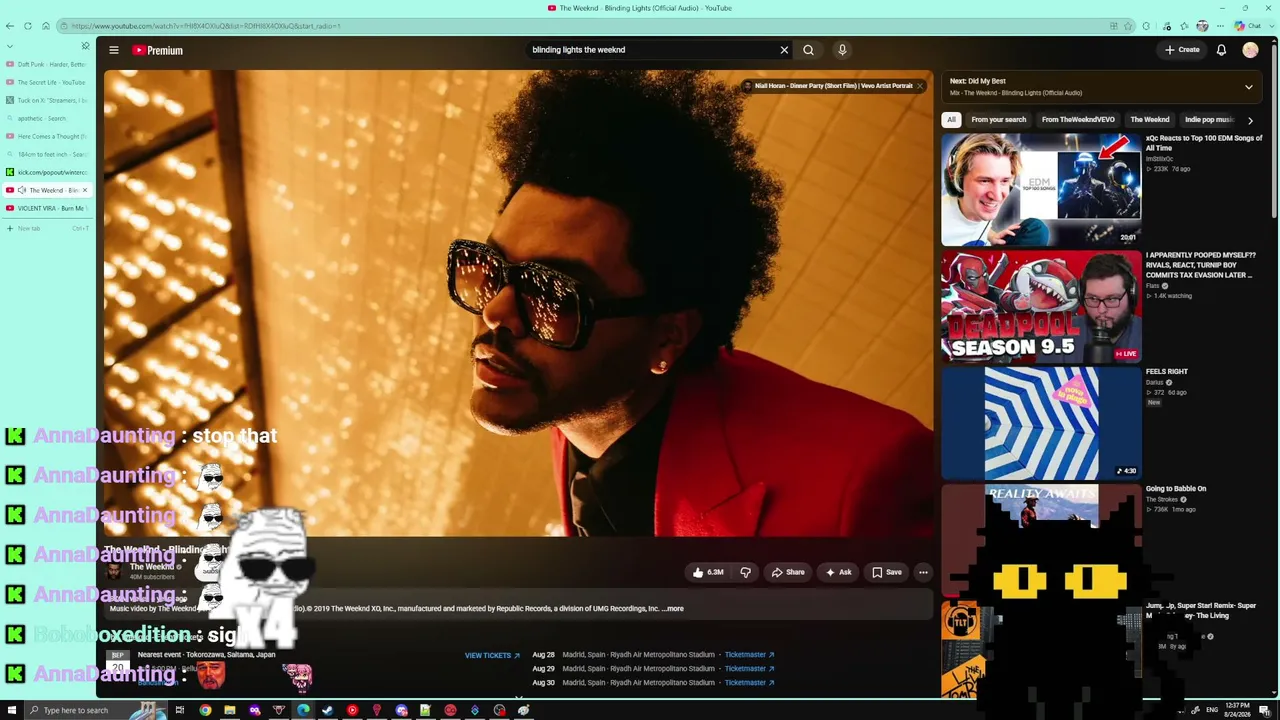Open xQc Reacts to Top 100 EDM thumbnail
The image size is (1280, 720).
pyautogui.click(x=1041, y=190)
